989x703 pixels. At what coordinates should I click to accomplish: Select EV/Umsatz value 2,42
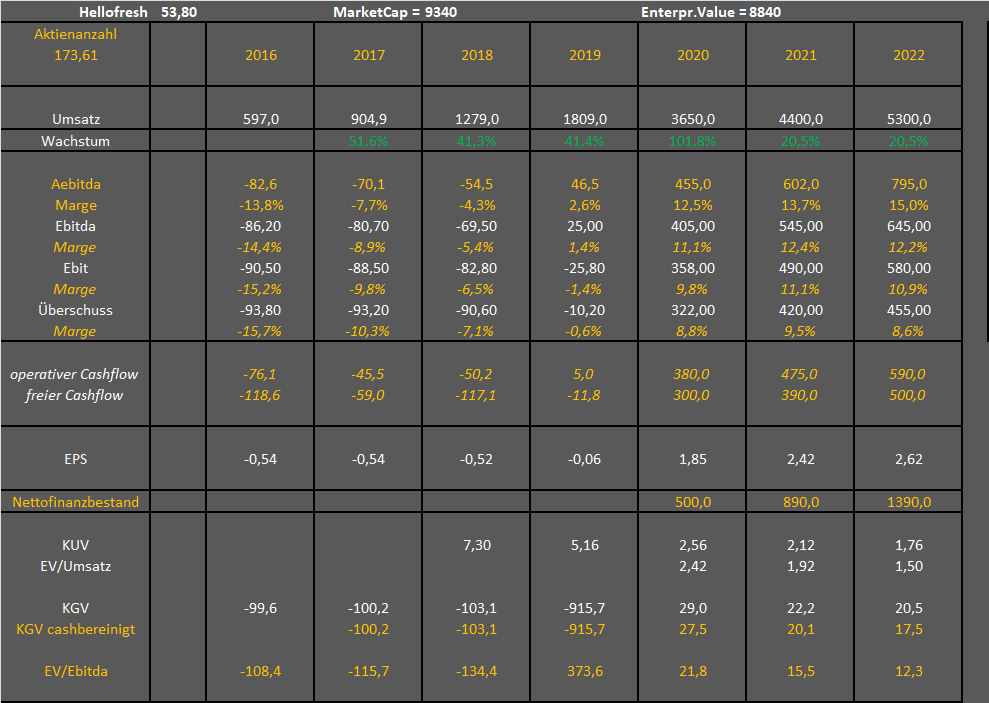tap(693, 566)
